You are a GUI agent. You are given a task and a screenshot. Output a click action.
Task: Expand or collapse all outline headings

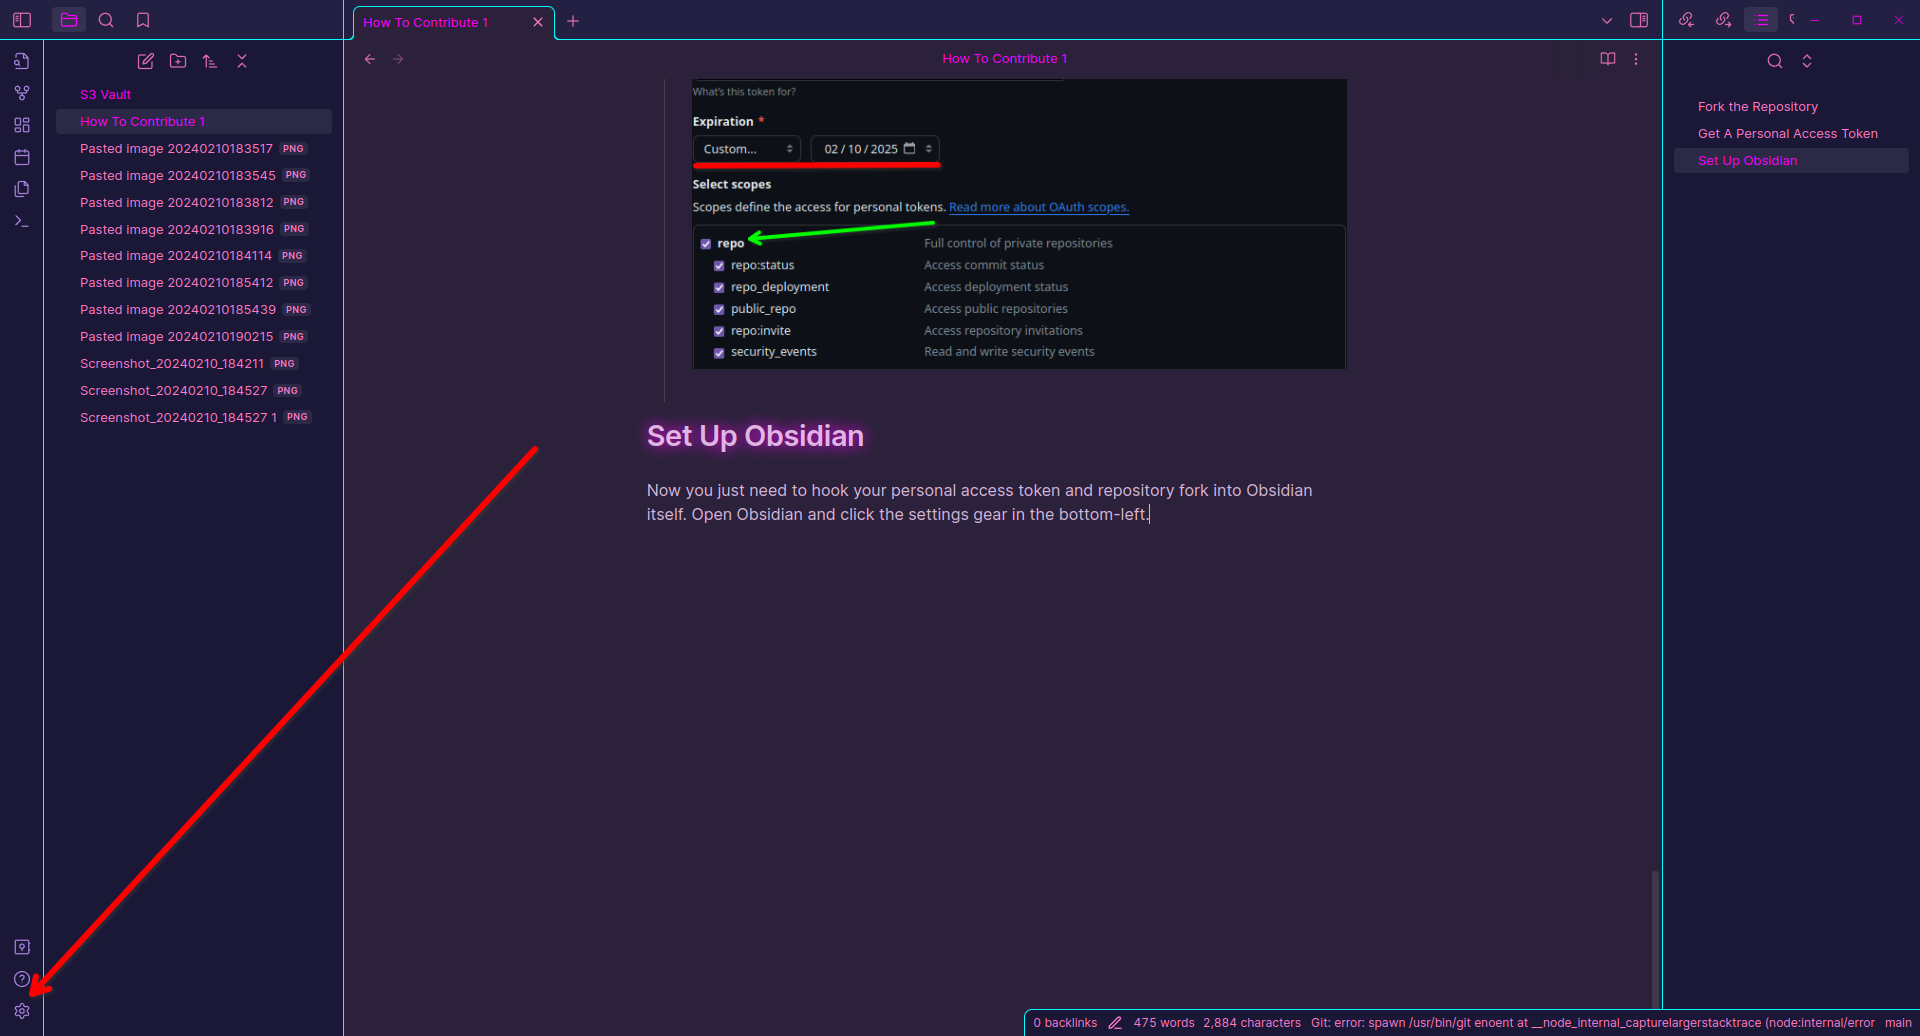1807,61
